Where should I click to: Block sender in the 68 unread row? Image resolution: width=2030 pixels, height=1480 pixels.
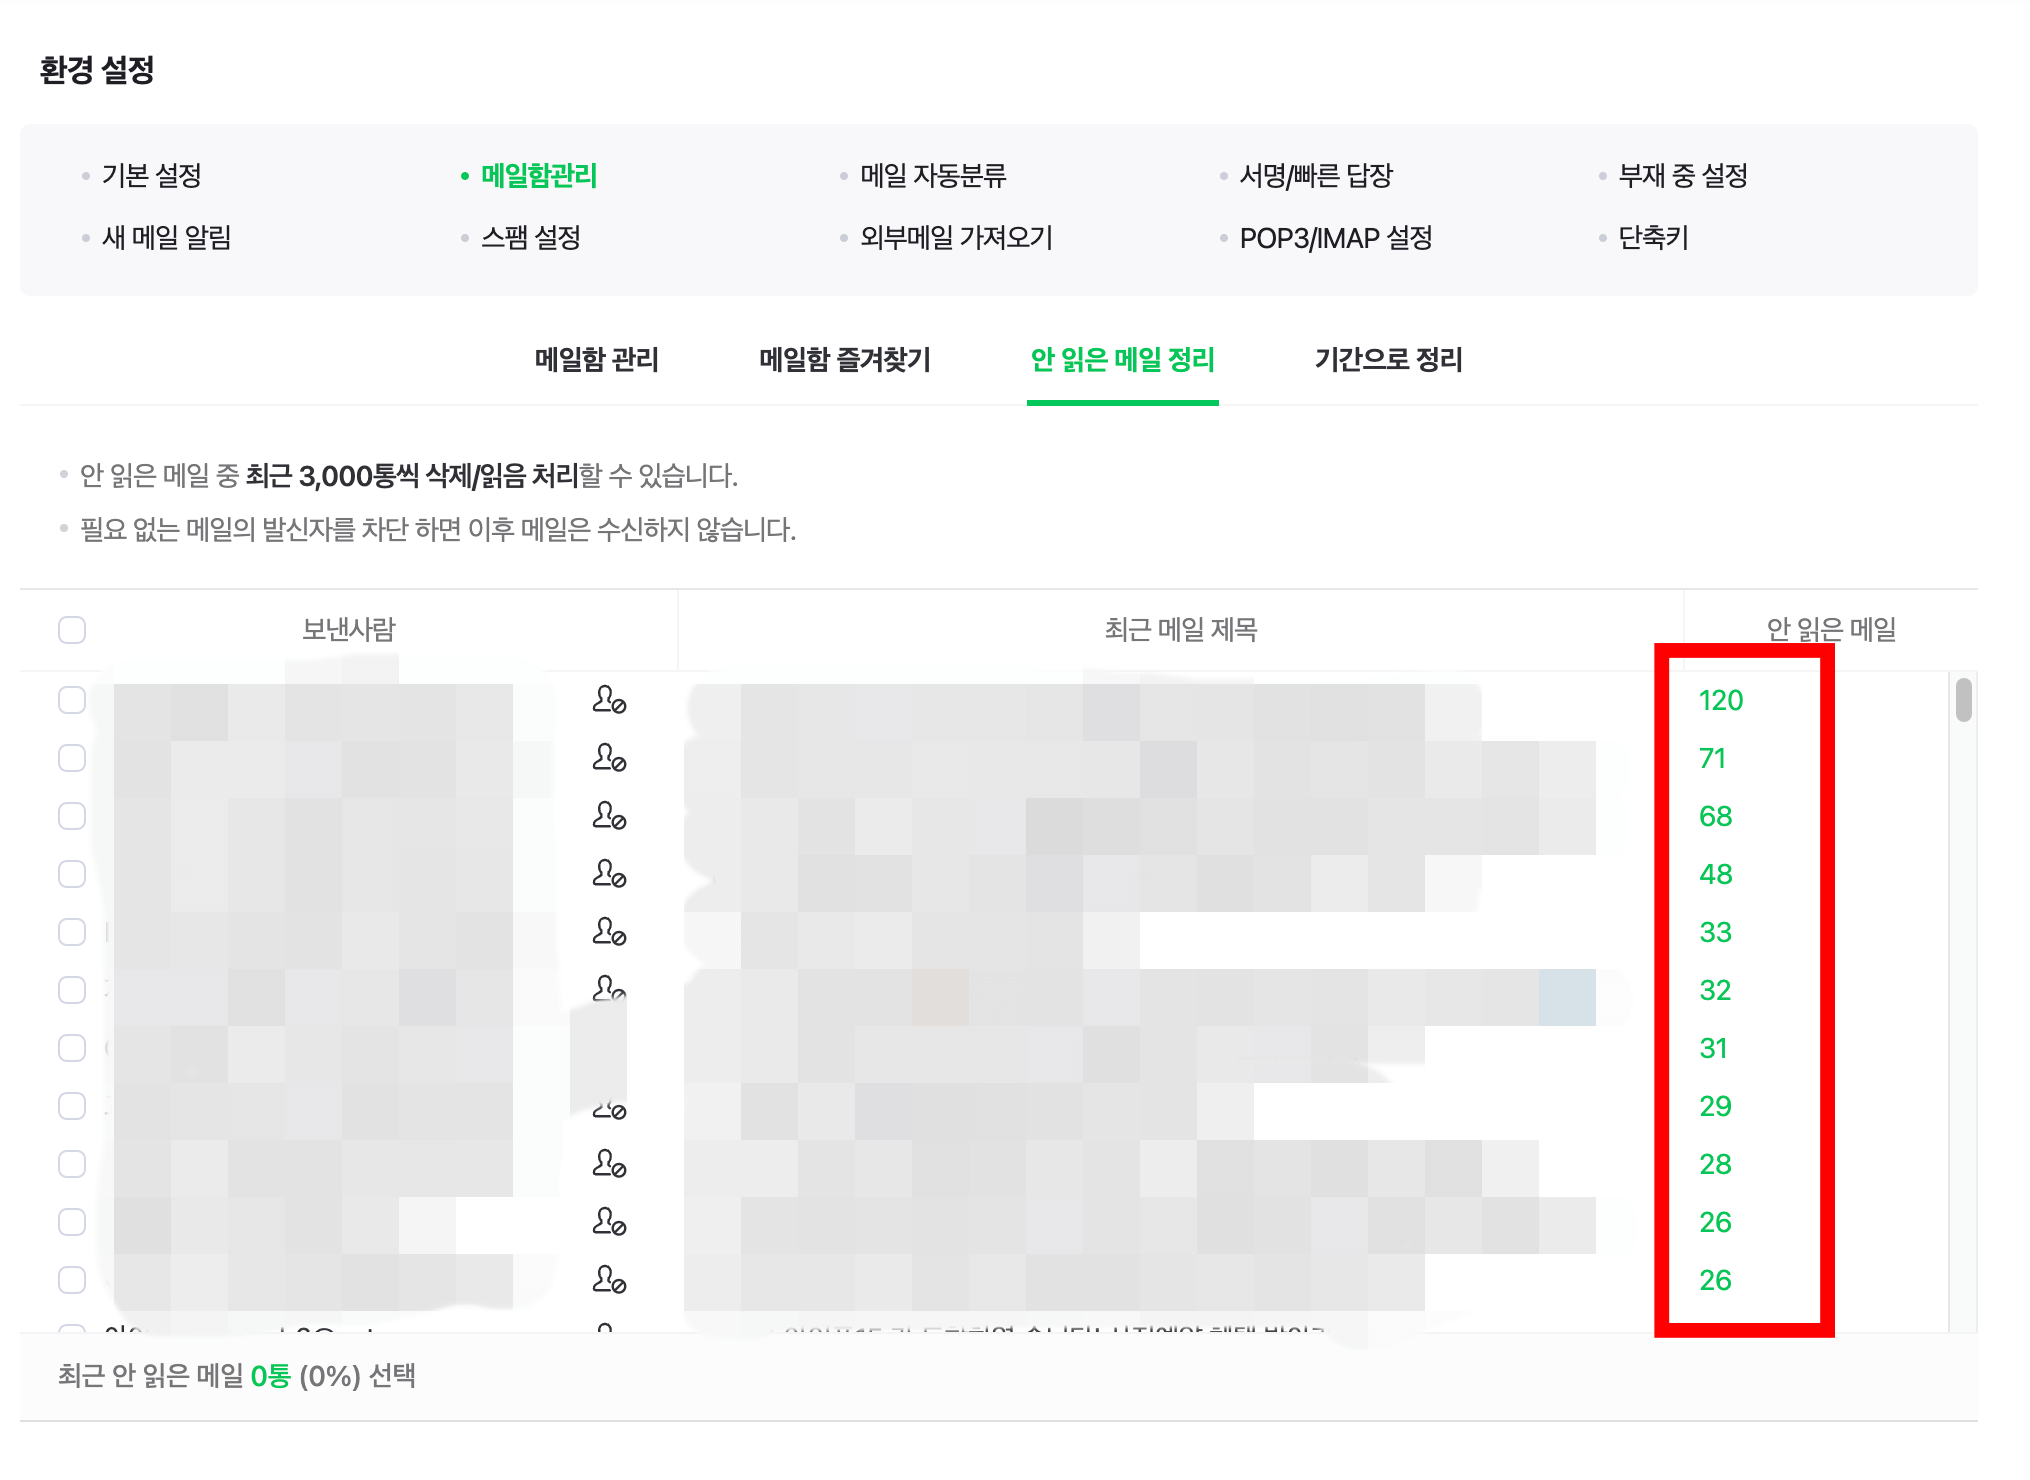(609, 816)
